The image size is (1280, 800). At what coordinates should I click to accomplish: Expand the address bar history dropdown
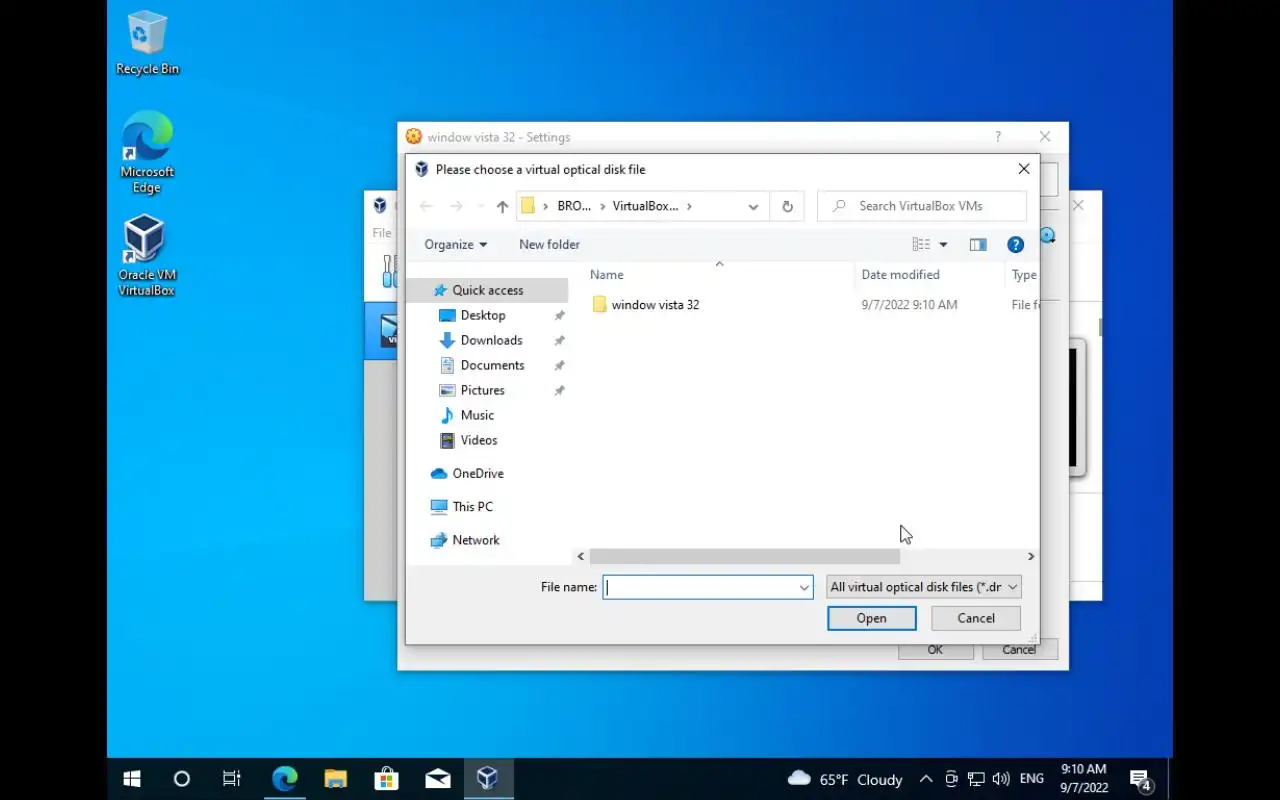click(x=753, y=206)
